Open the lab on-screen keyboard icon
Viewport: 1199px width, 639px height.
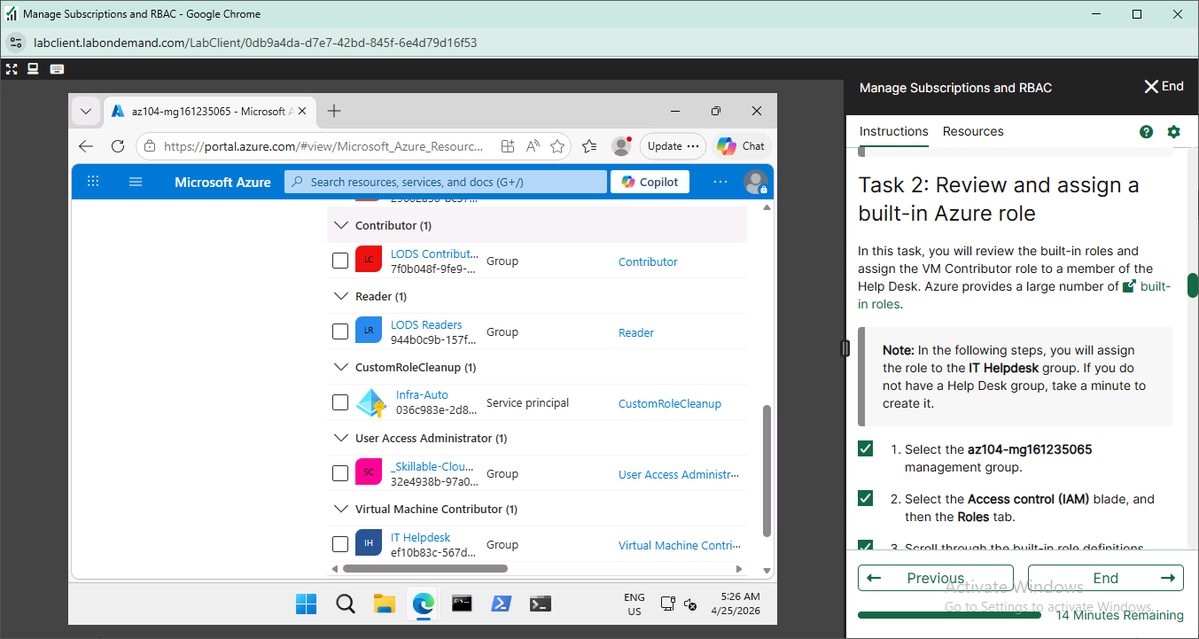click(x=57, y=69)
